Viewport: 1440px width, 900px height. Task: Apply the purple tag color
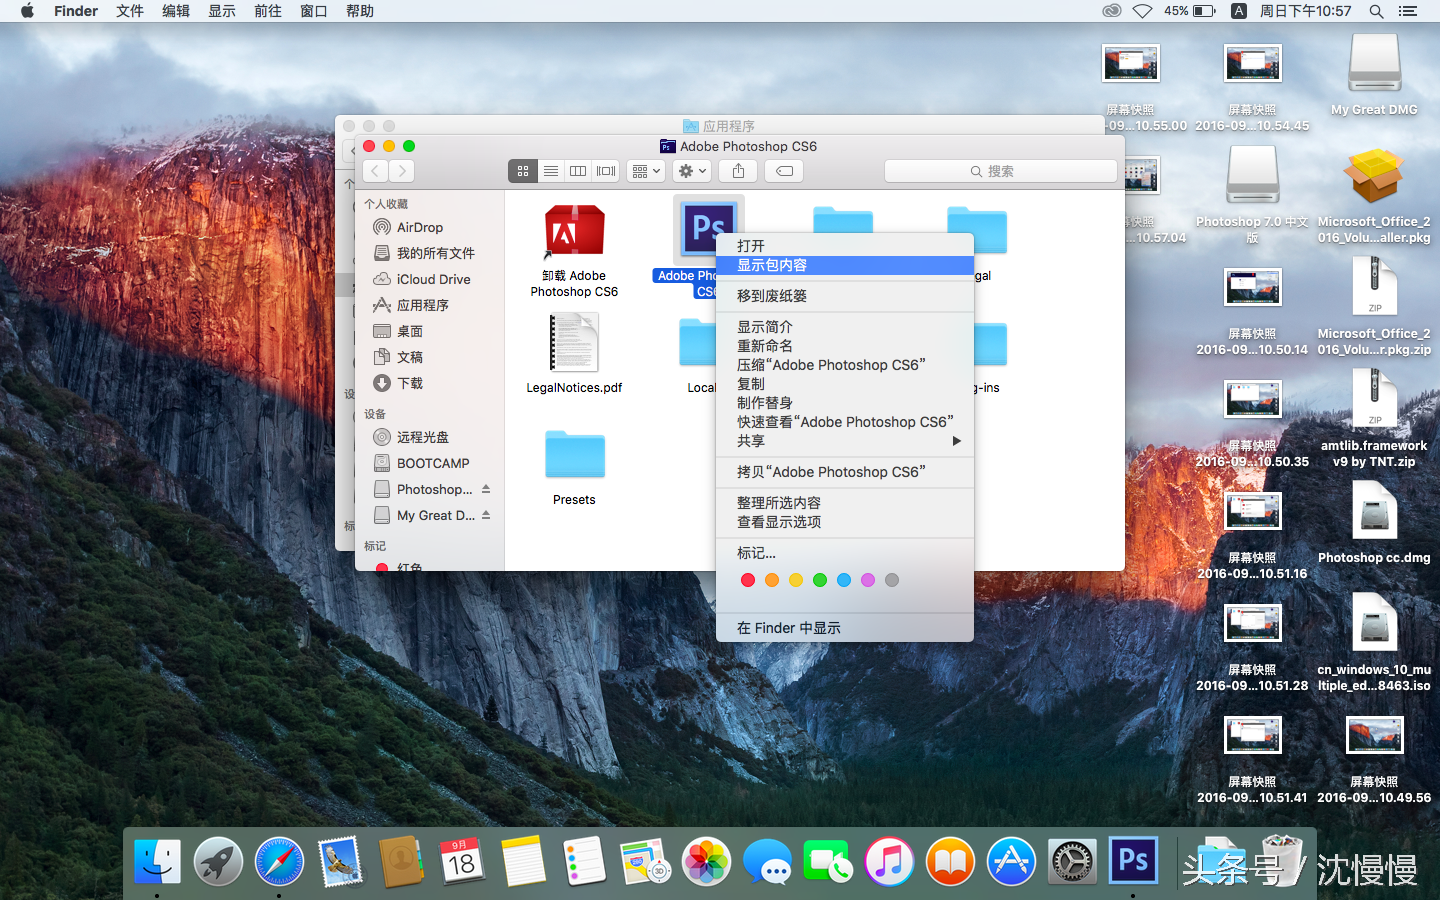pos(868,580)
